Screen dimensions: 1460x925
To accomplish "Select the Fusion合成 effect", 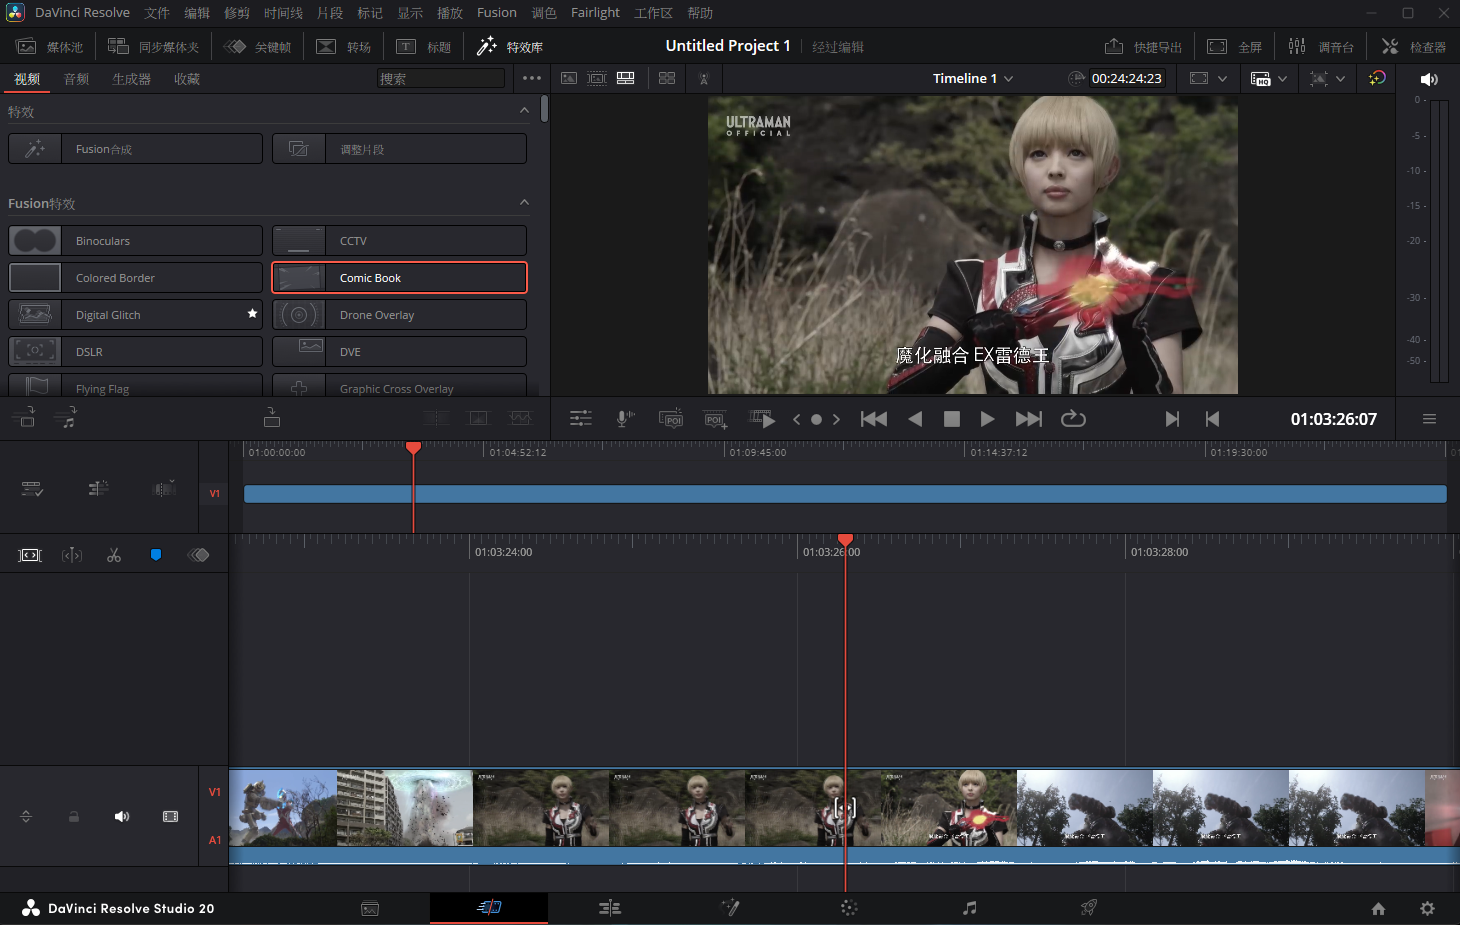I will click(x=135, y=149).
